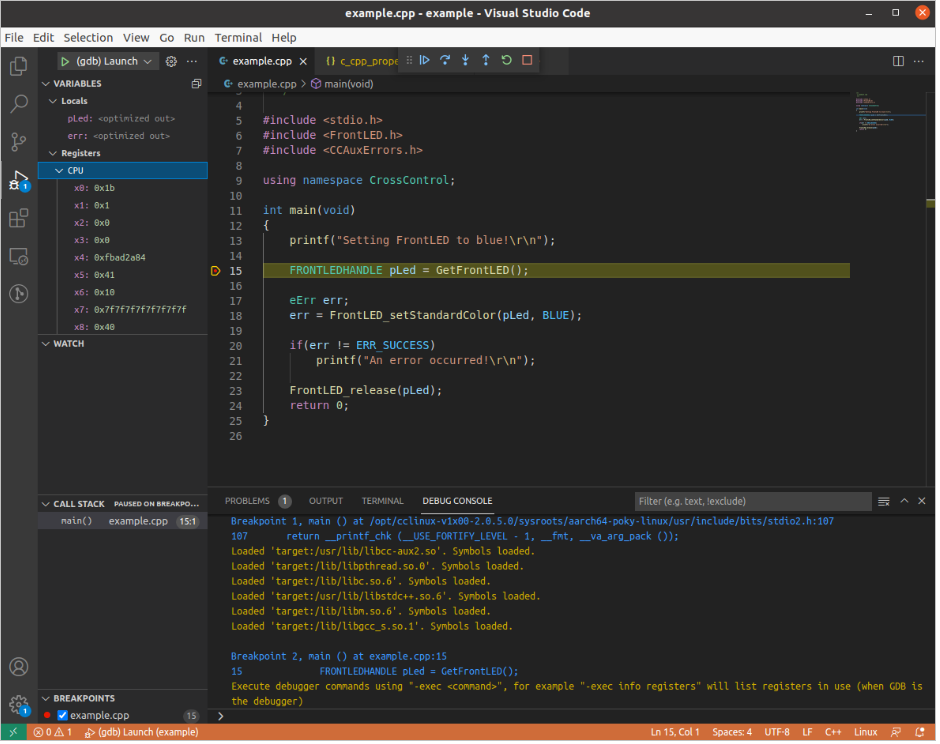940x744 pixels.
Task: Click the debug console filter input
Action: [x=750, y=501]
